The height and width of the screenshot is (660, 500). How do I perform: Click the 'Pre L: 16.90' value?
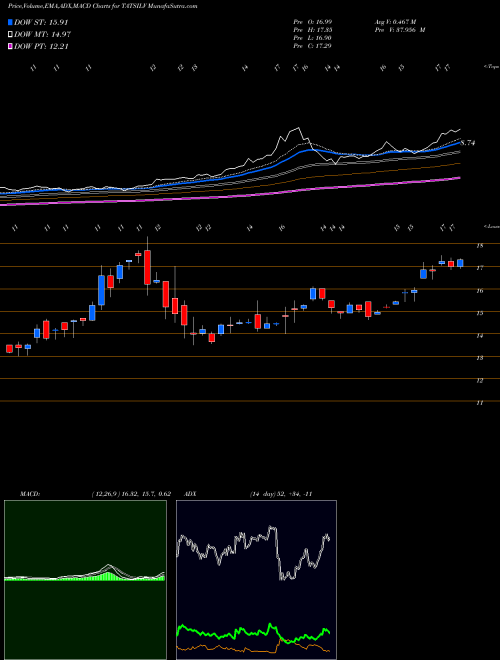tap(313, 38)
